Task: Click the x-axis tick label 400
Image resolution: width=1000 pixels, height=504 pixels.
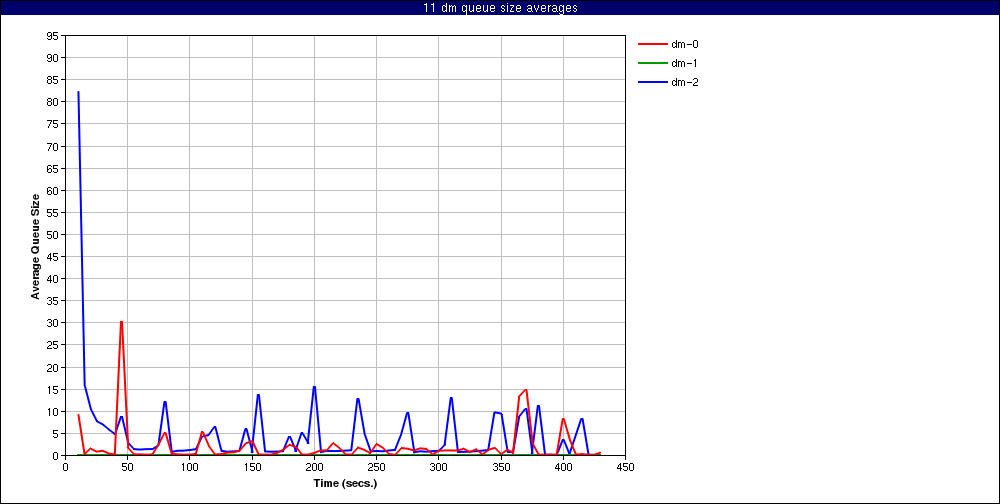Action: (563, 466)
